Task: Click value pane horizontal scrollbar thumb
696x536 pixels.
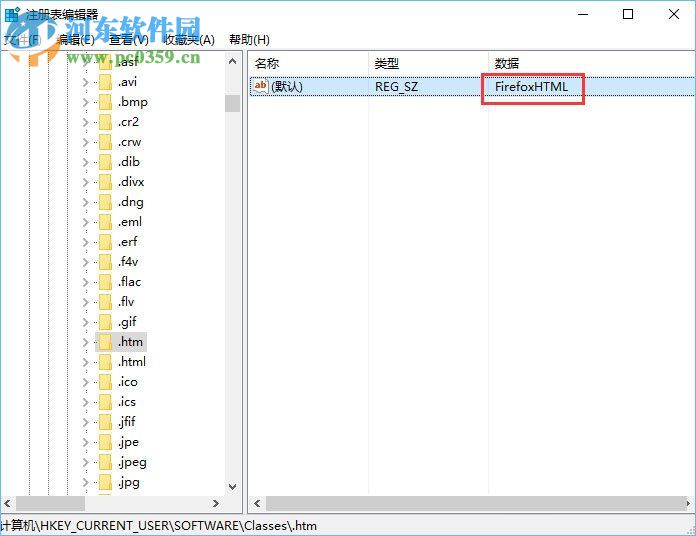Action: point(475,504)
